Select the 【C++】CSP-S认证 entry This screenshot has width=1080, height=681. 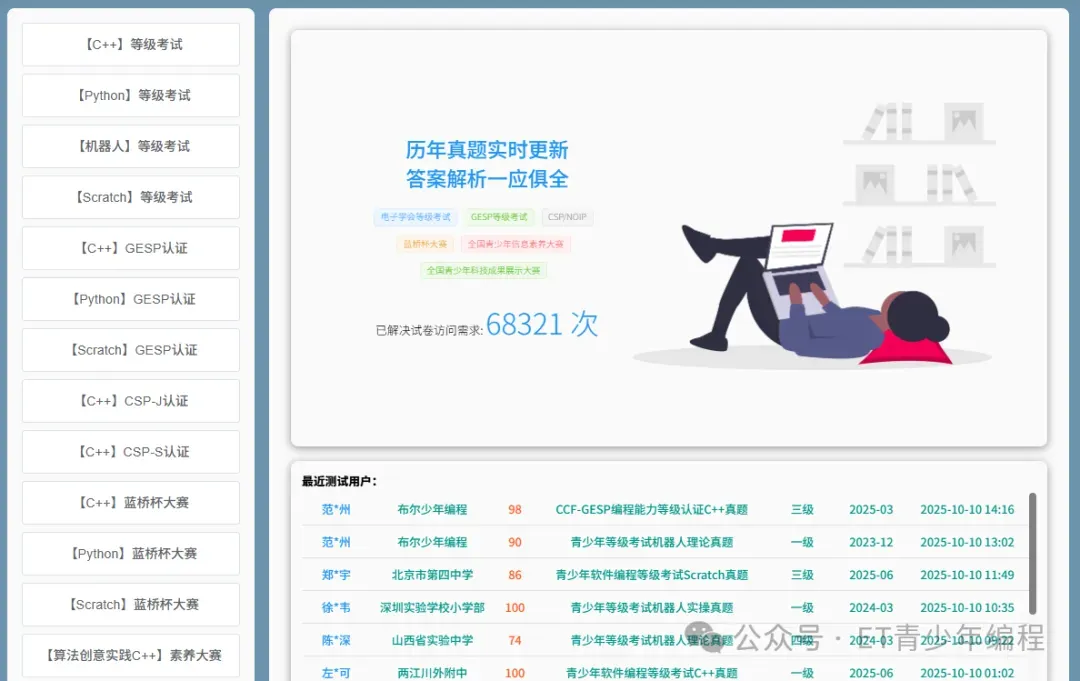[x=131, y=452]
